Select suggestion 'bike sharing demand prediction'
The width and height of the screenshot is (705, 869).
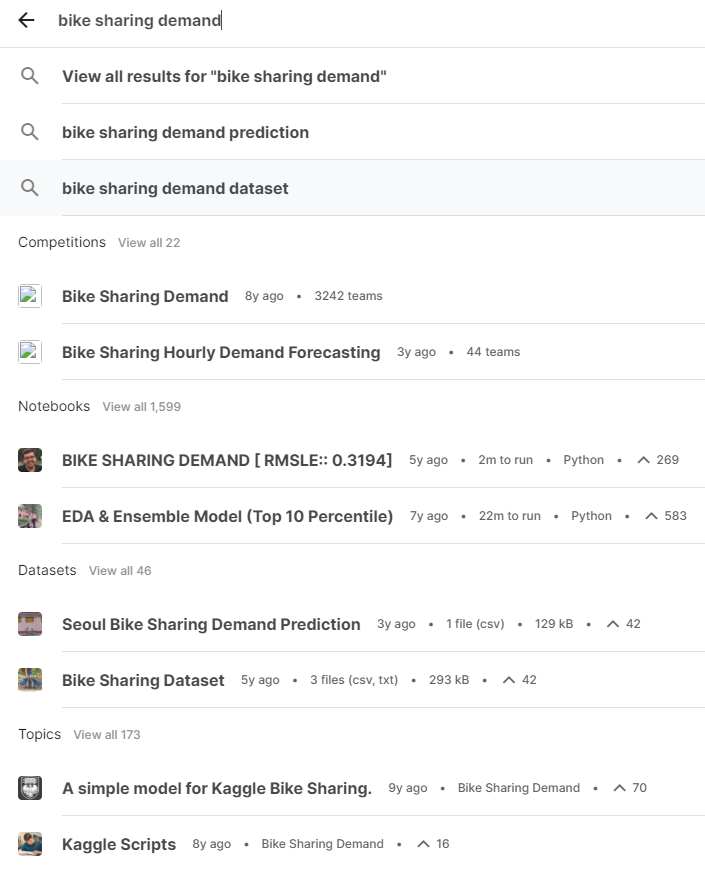tap(352, 132)
